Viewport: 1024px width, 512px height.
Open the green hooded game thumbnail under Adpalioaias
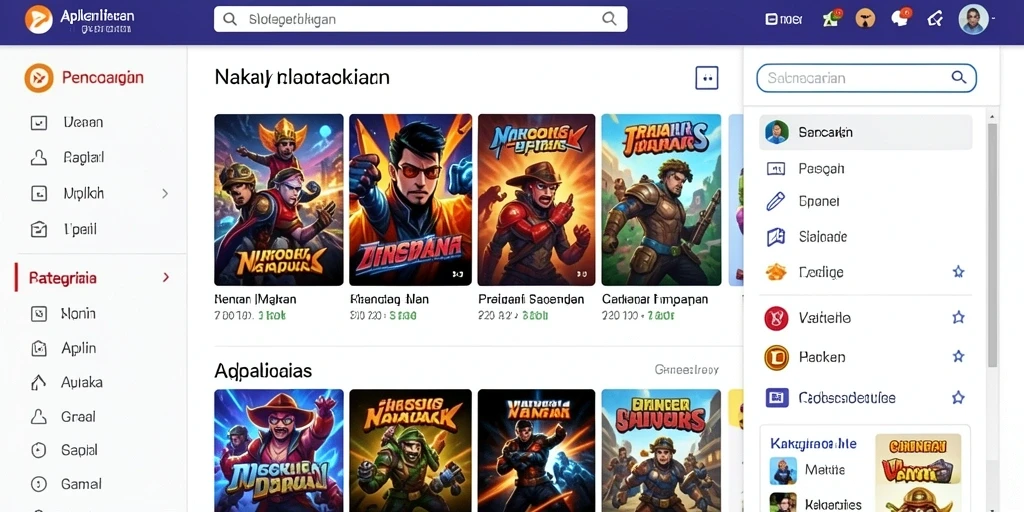point(410,451)
